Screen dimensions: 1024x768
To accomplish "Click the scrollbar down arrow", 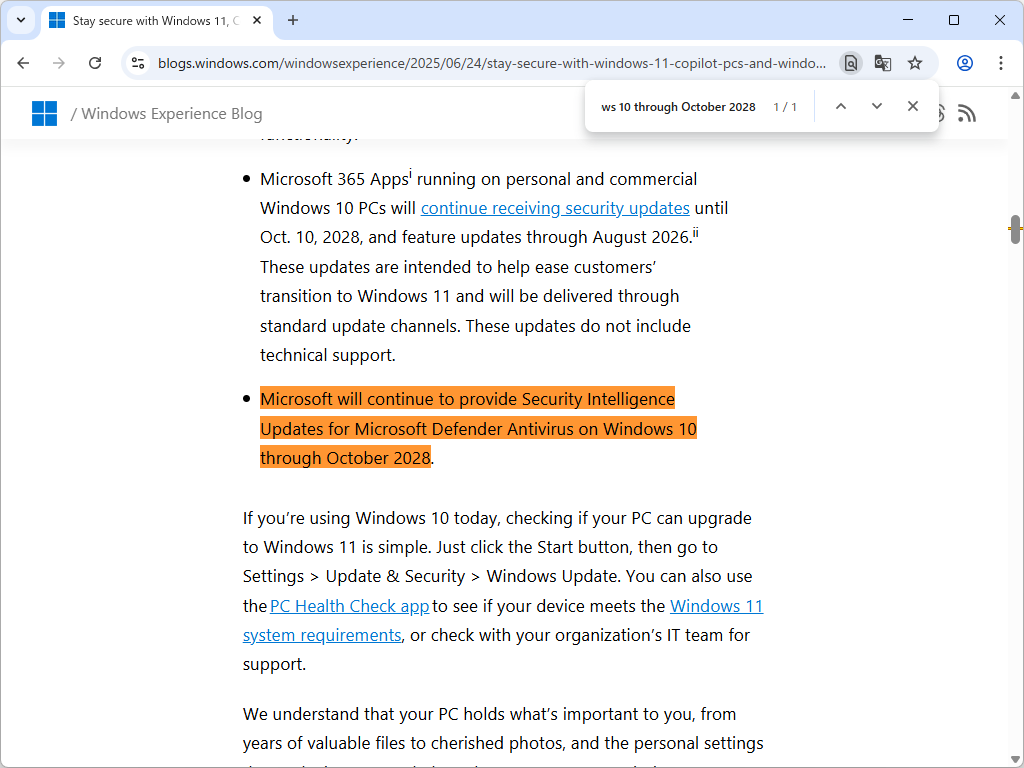I will 1016,761.
